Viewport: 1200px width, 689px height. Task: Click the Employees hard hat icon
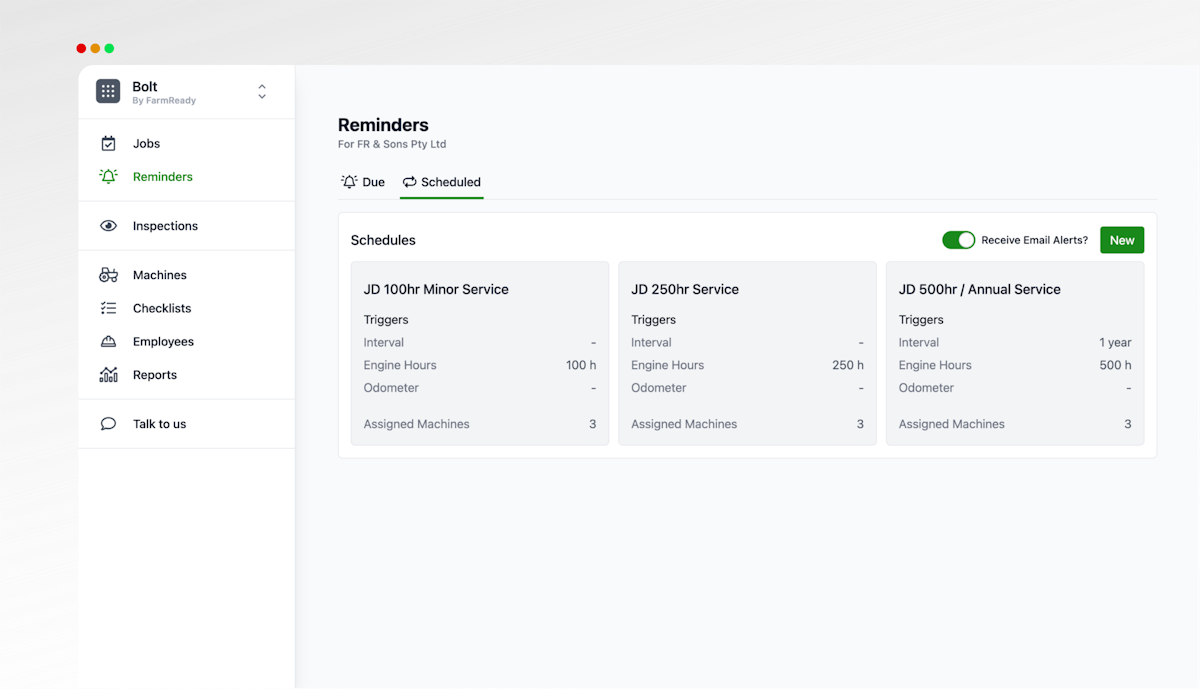[x=108, y=342]
